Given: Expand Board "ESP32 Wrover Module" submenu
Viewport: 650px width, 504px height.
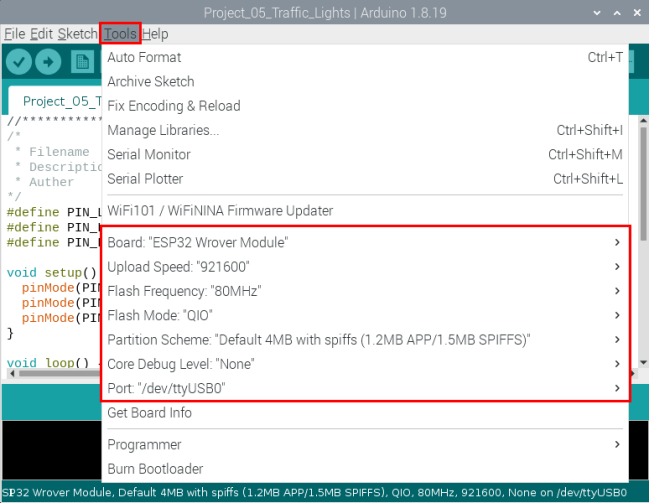Looking at the screenshot, I should coord(365,242).
